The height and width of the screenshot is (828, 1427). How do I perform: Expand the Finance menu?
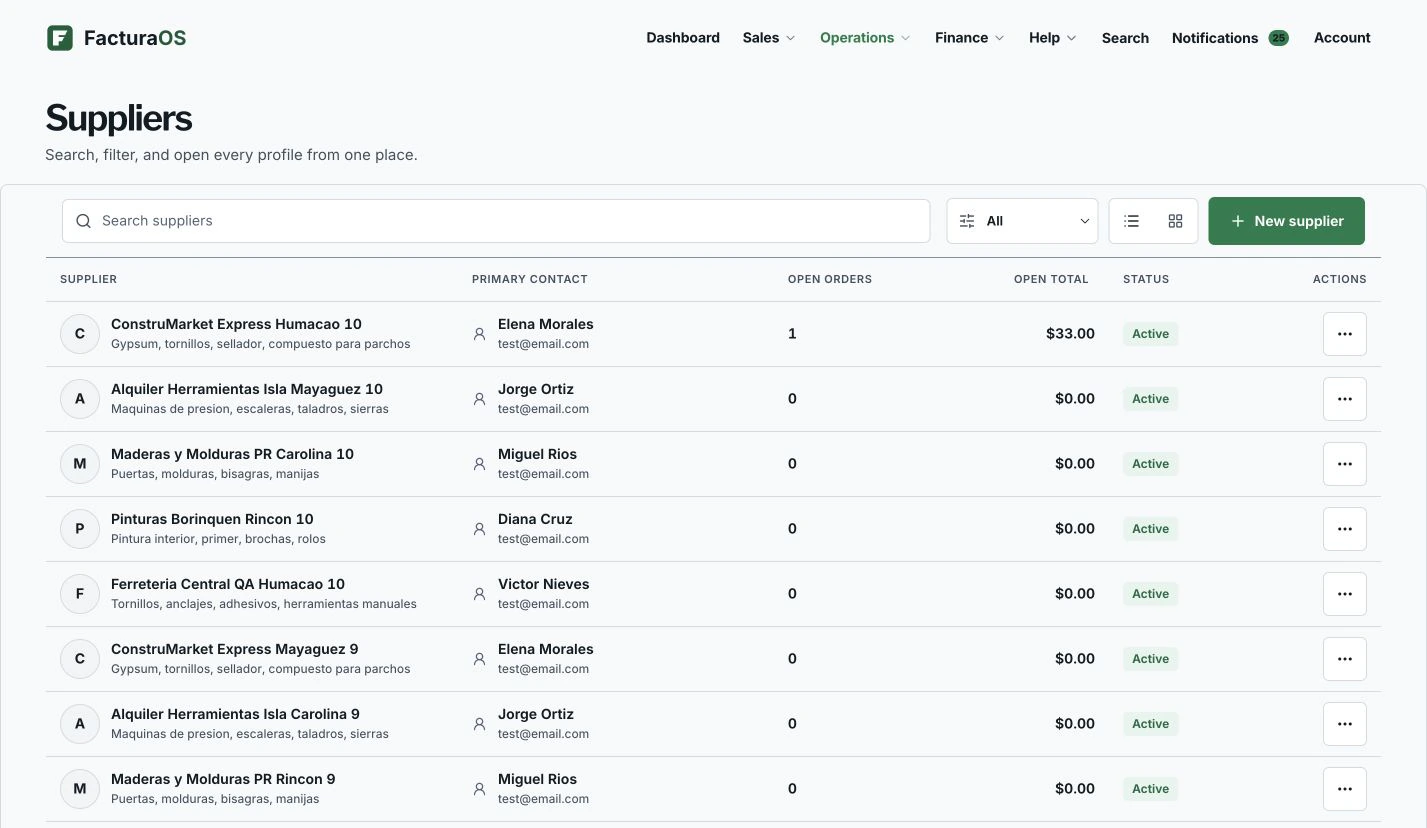coord(969,38)
